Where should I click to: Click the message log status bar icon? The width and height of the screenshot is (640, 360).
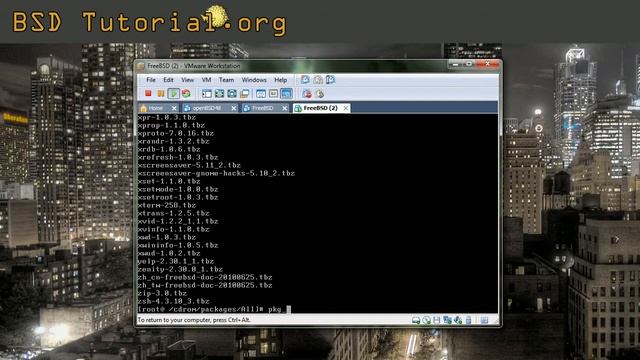484,320
